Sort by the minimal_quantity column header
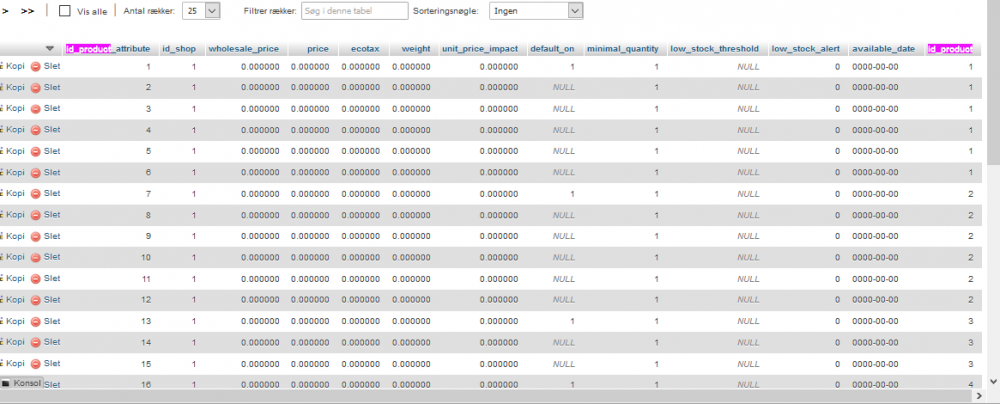This screenshot has height=404, width=1000. pyautogui.click(x=622, y=49)
